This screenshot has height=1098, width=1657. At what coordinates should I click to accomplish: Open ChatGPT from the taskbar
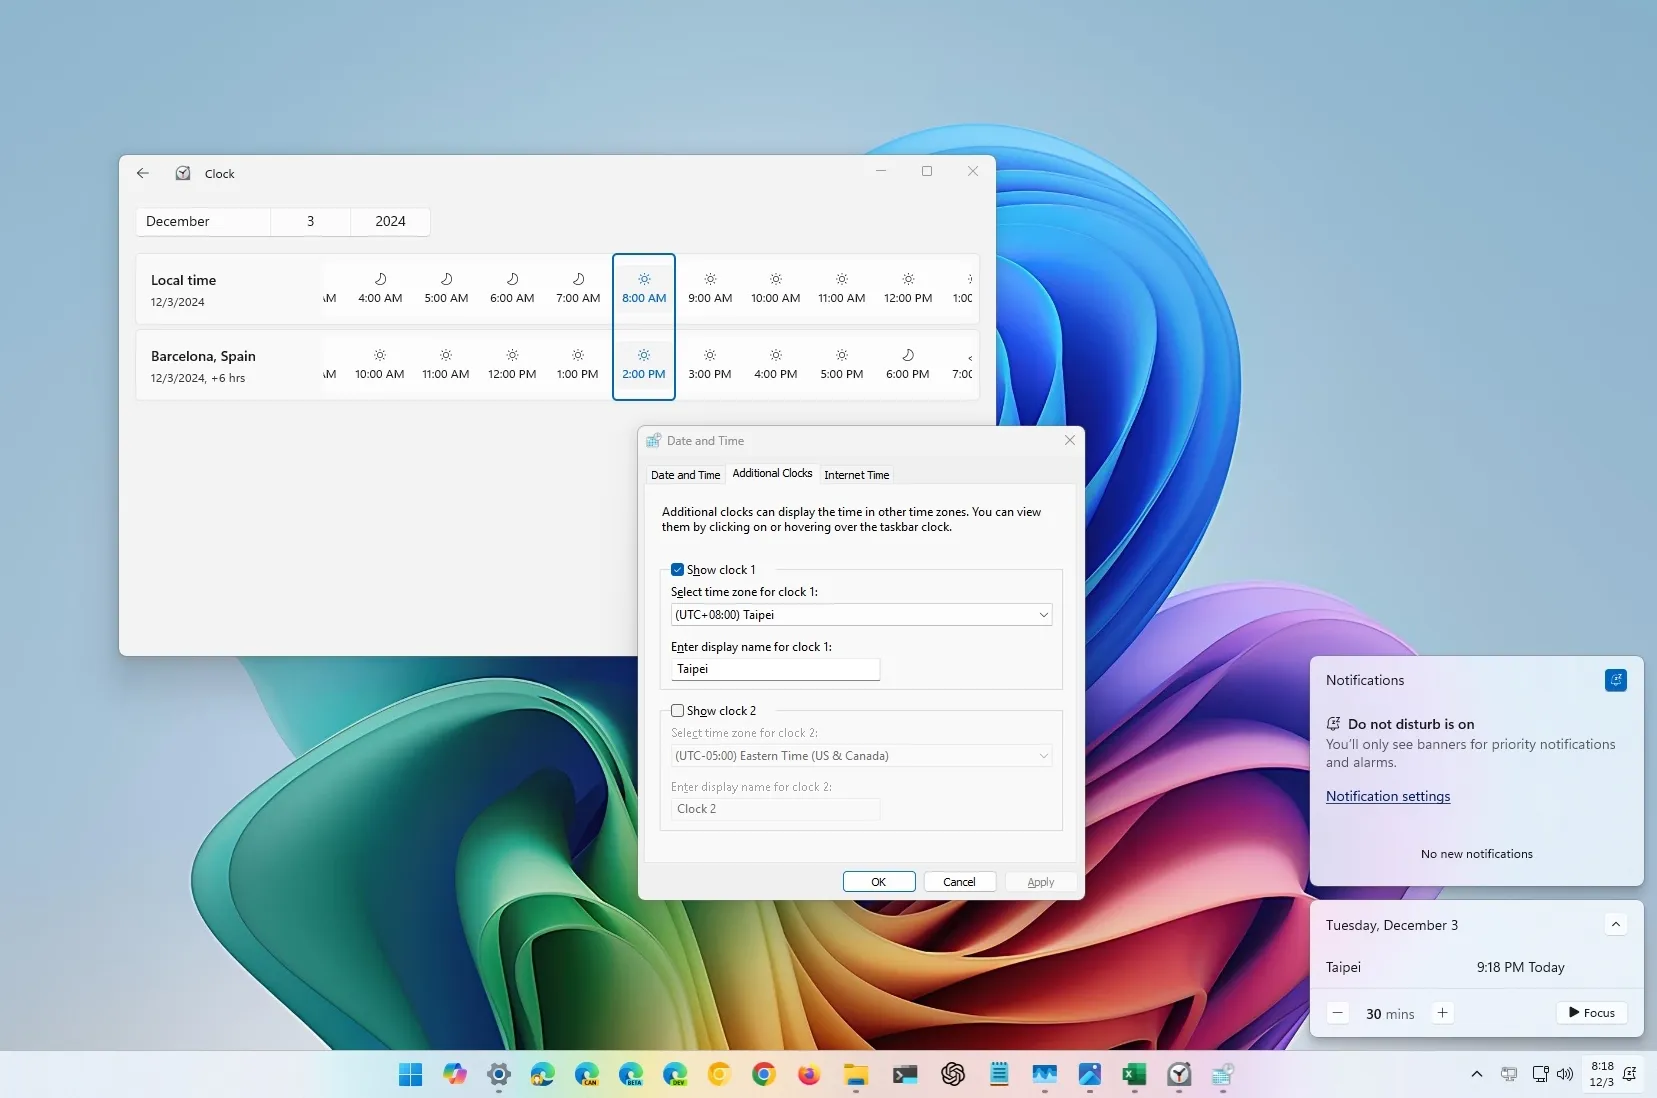(x=951, y=1075)
